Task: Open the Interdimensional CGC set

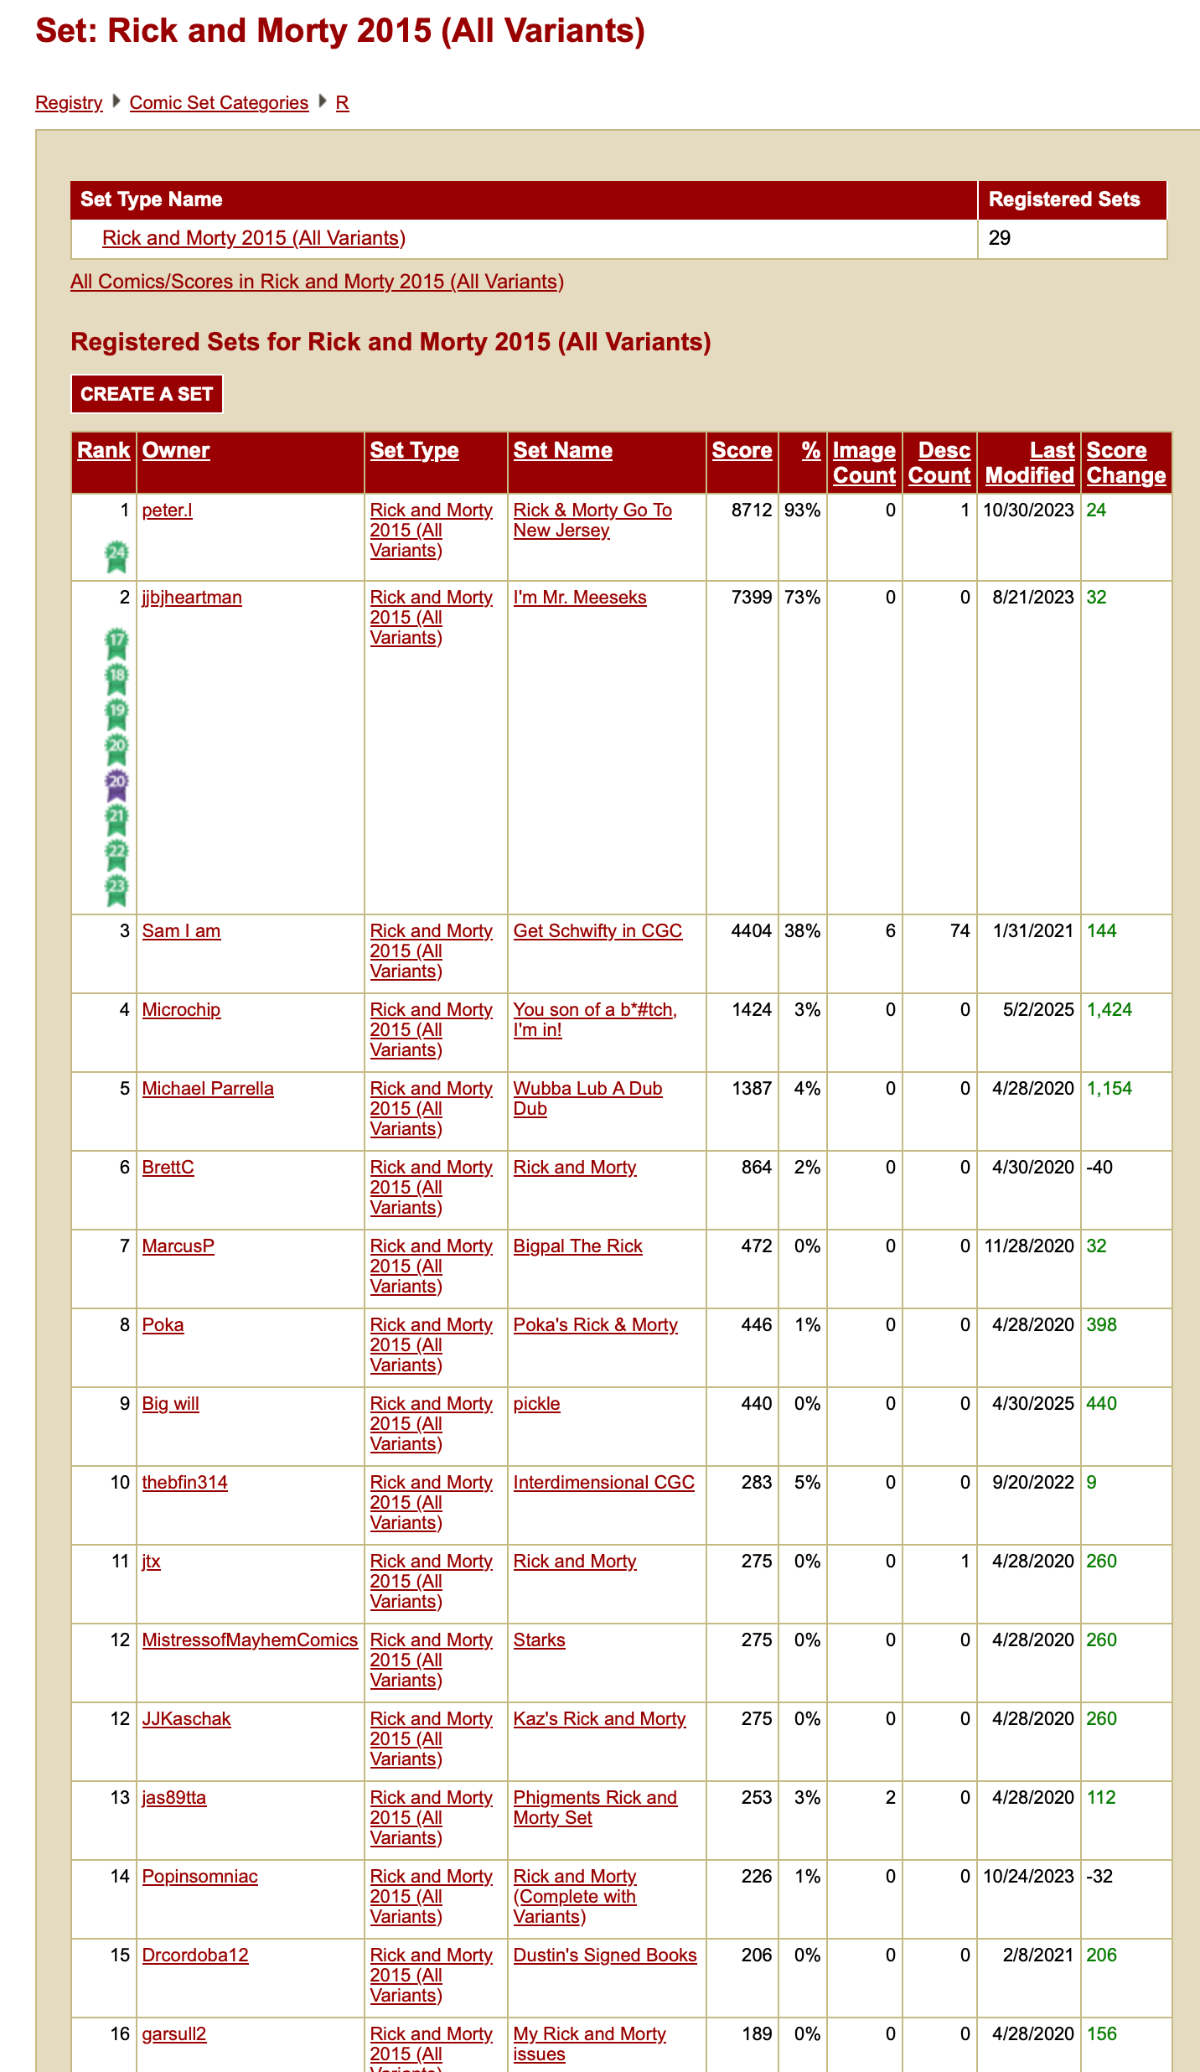Action: pos(604,1483)
